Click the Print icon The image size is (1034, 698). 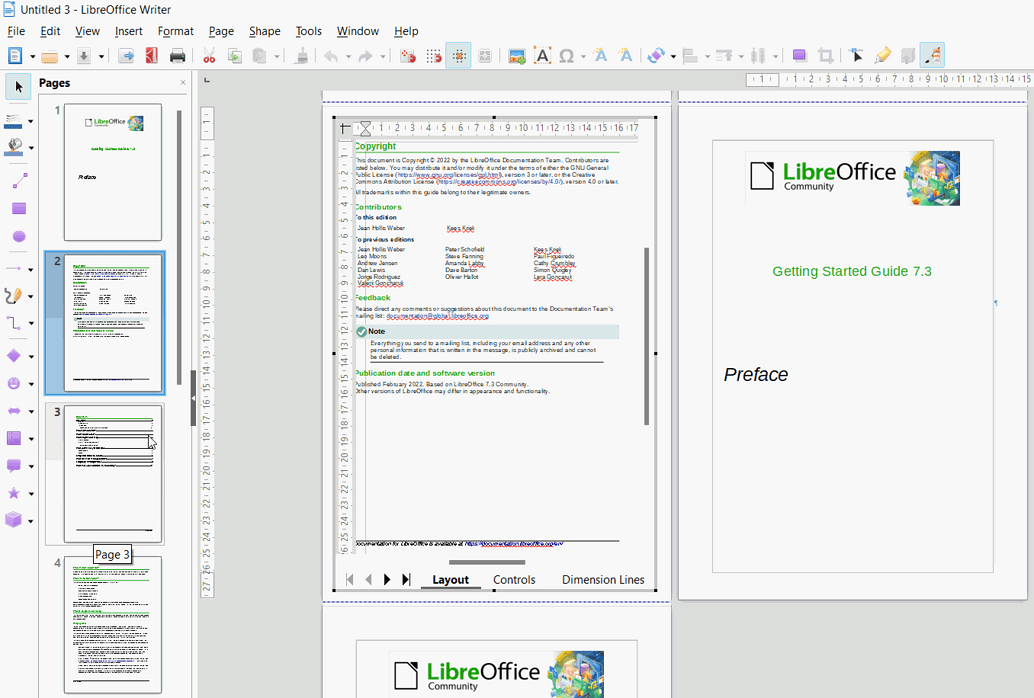pyautogui.click(x=177, y=56)
